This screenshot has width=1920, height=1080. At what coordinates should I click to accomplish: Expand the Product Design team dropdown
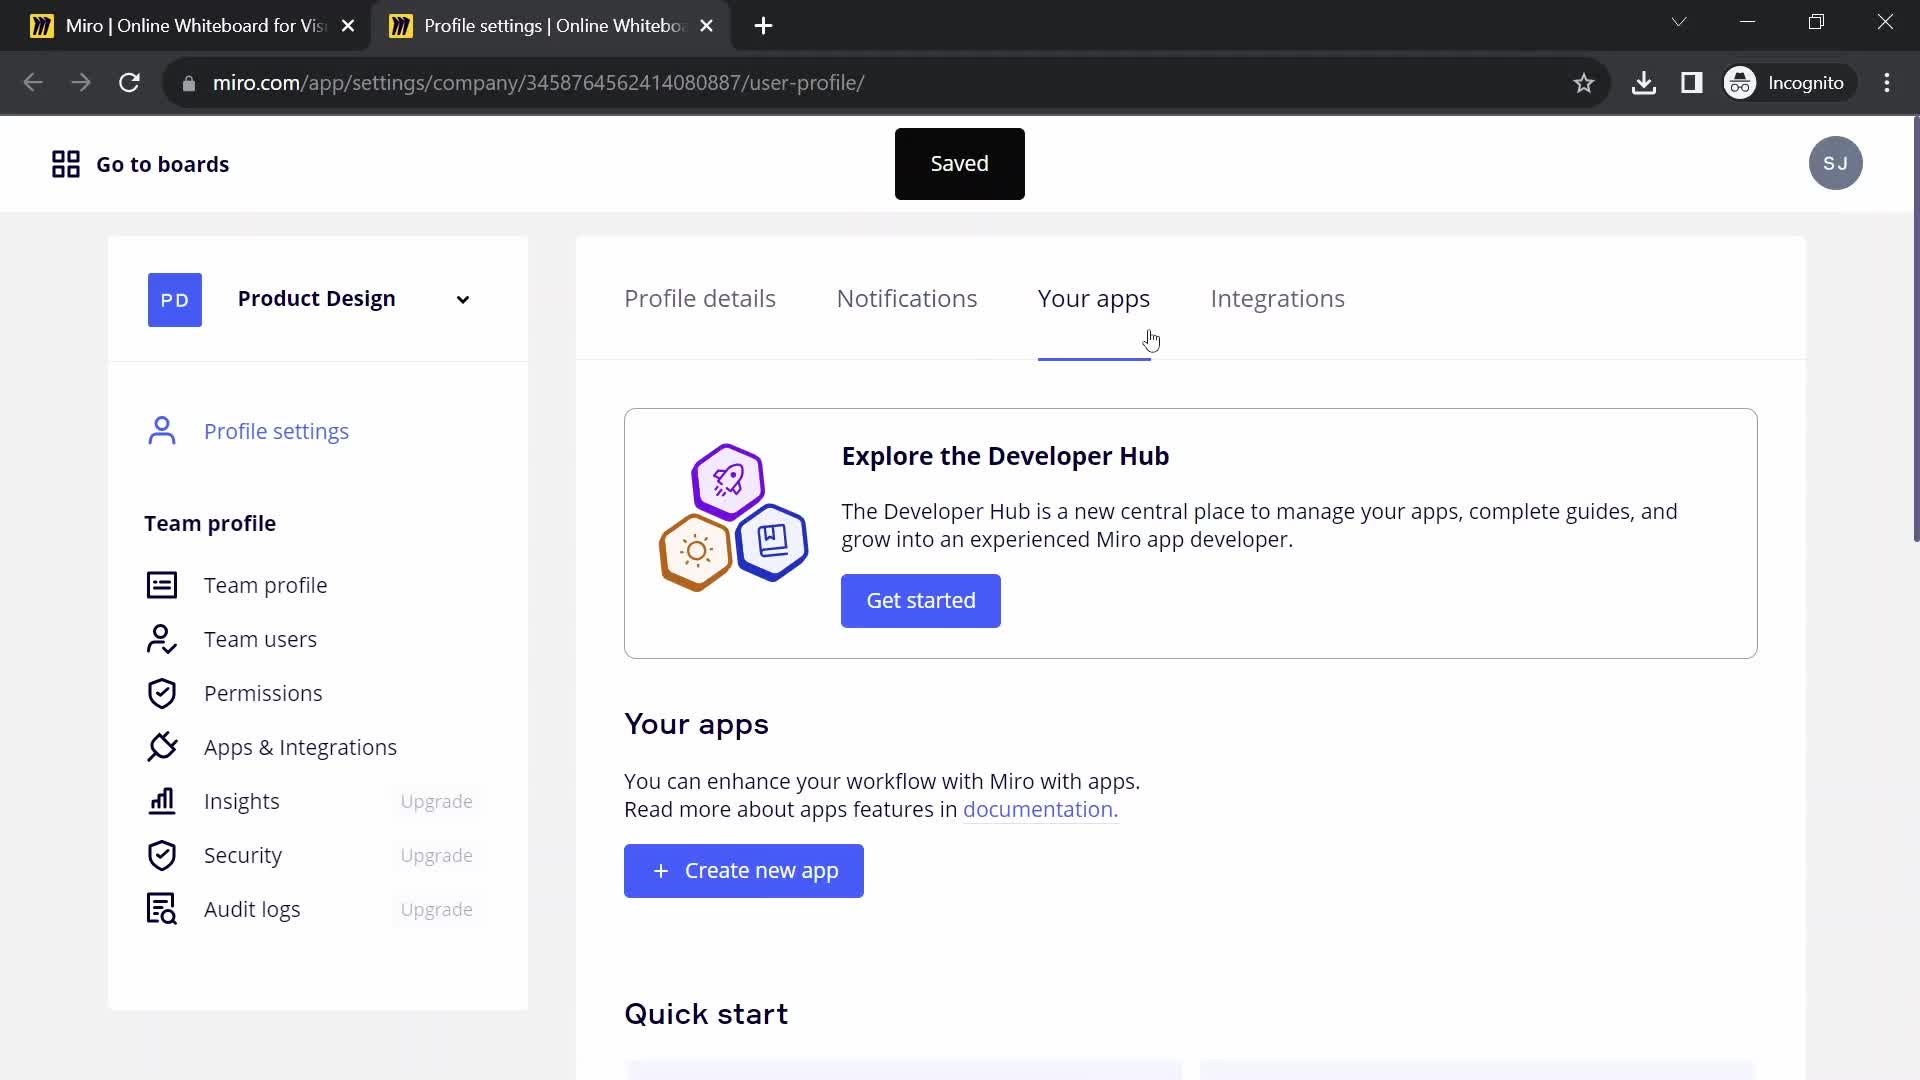[463, 300]
